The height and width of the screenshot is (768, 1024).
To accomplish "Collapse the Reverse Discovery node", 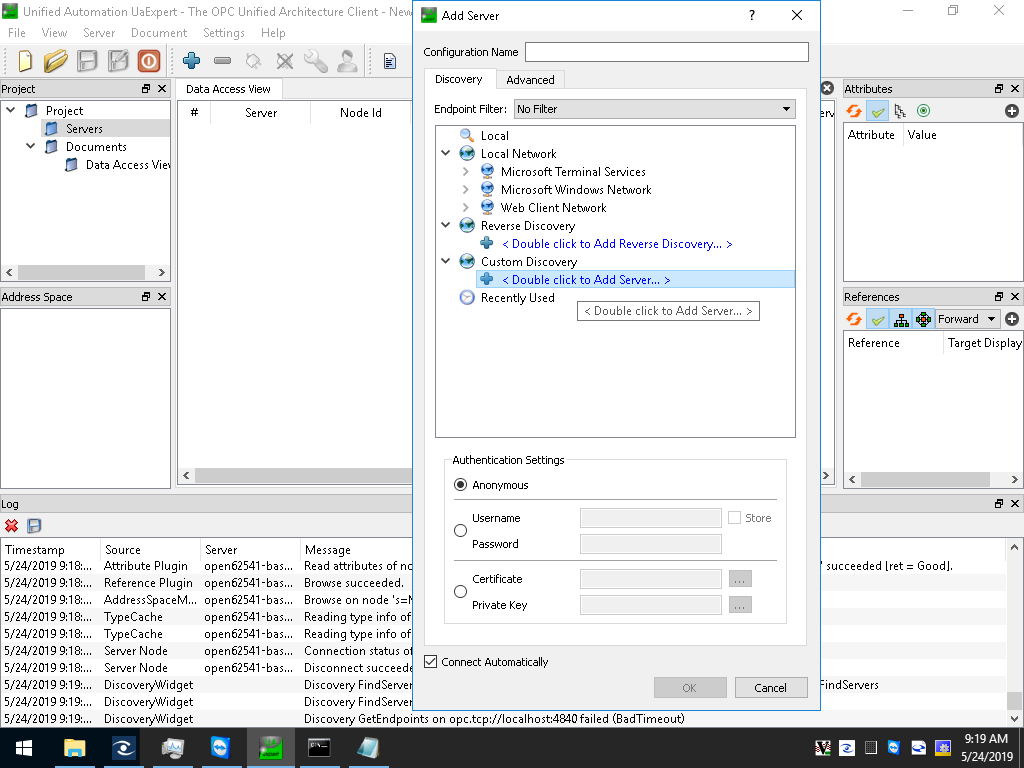I will 446,225.
